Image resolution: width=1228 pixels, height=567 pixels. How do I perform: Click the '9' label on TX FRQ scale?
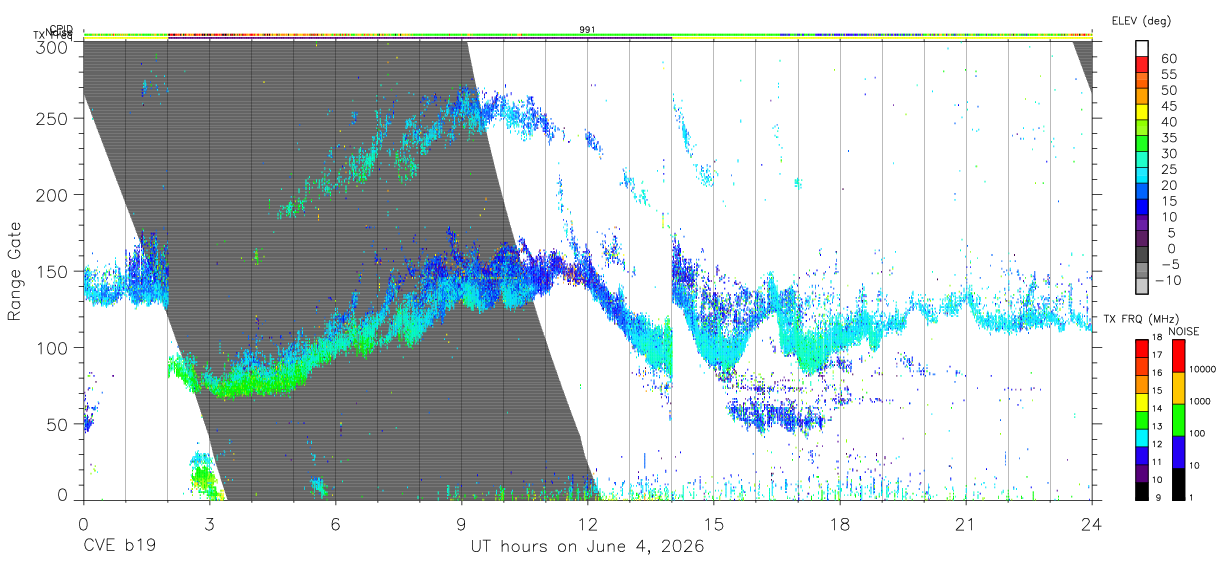pos(1158,498)
